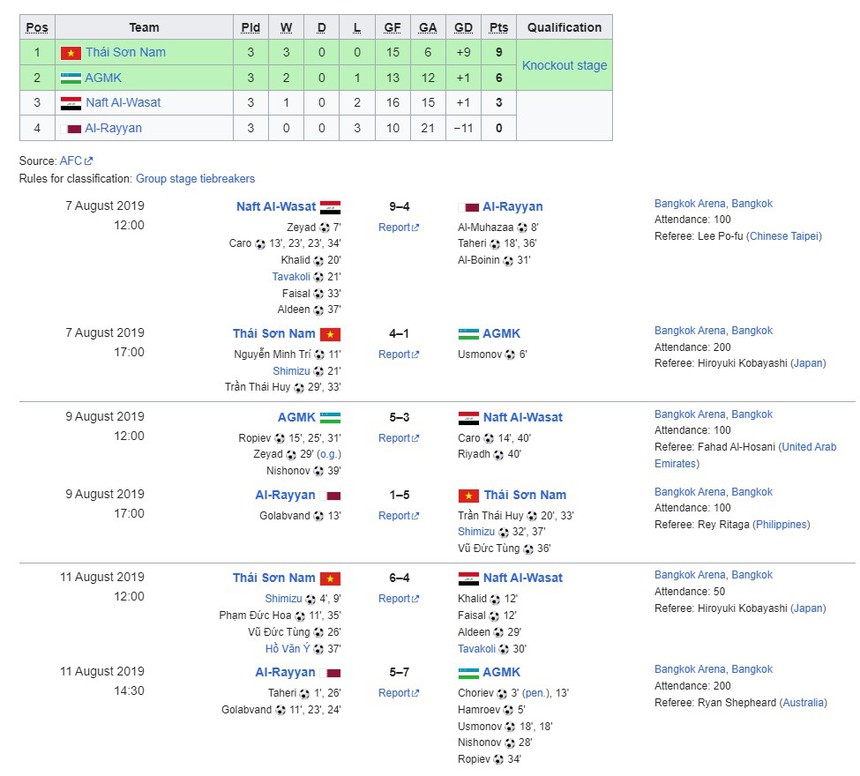This screenshot has height=776, width=860.
Task: Sort standings table by Pos column
Action: 37,27
